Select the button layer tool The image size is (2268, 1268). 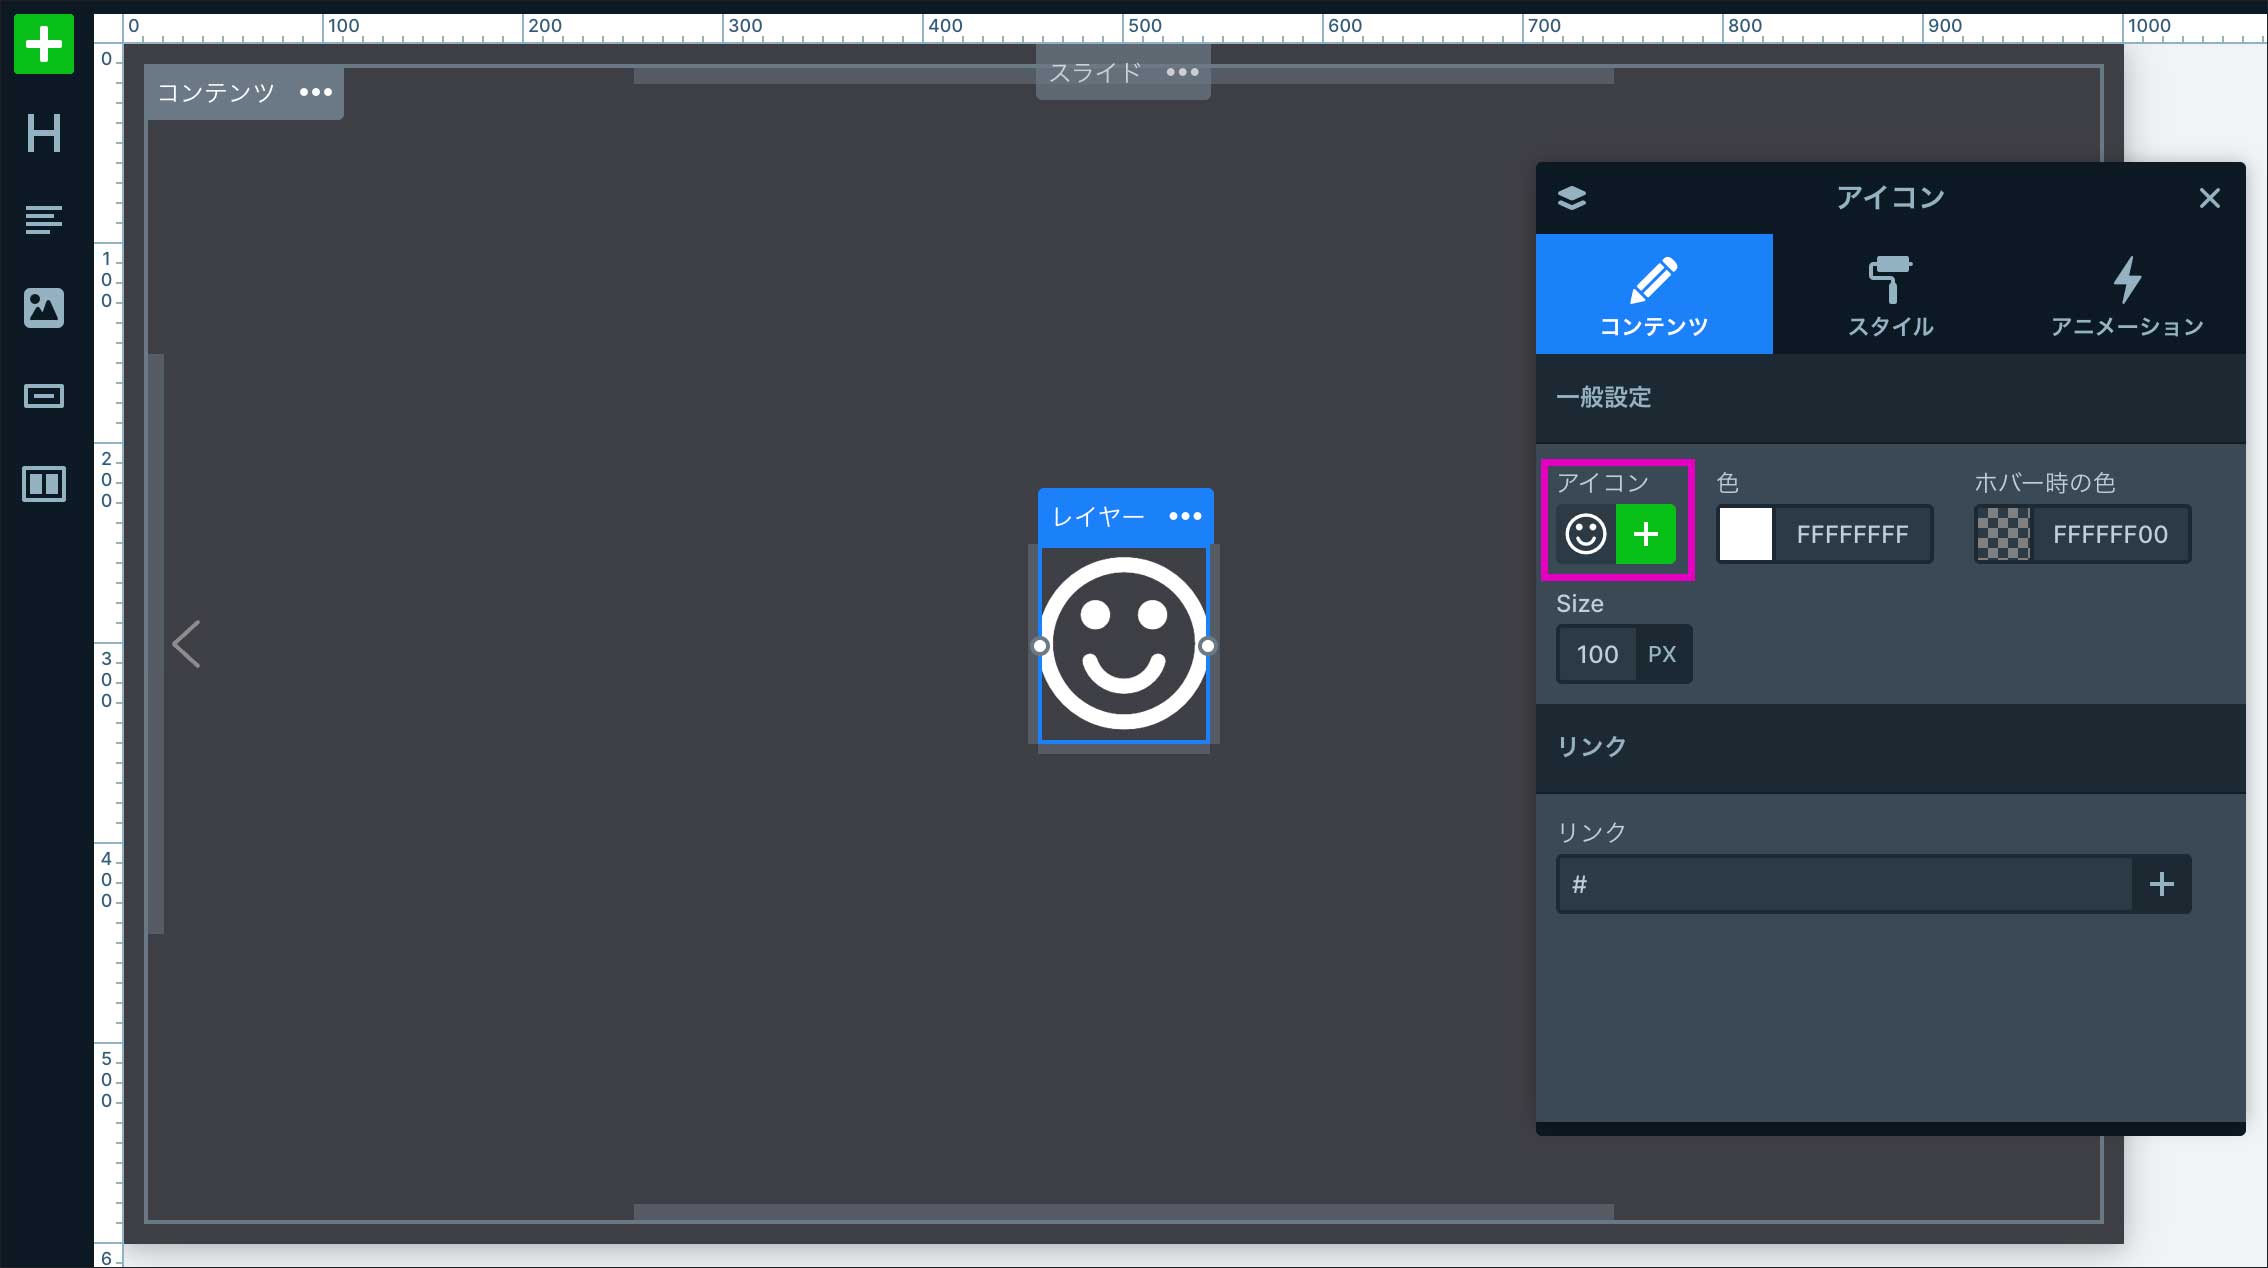click(x=44, y=396)
